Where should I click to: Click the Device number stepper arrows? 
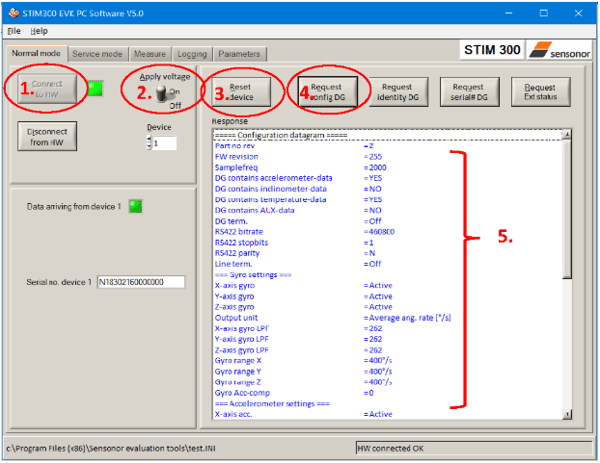[149, 143]
